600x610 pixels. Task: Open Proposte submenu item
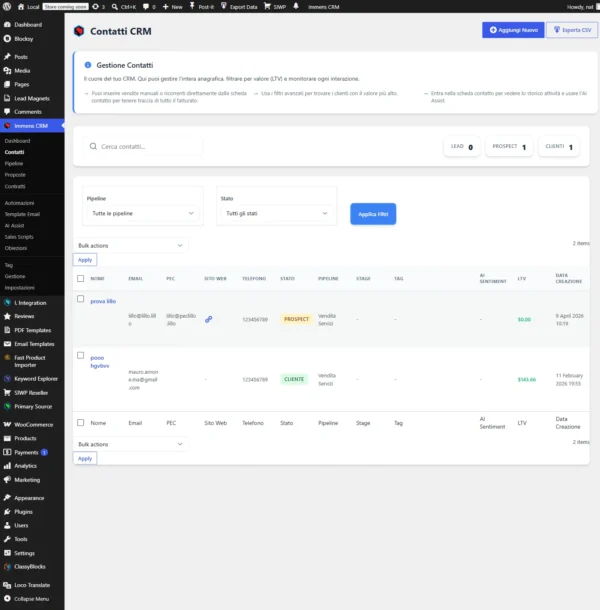pos(15,175)
